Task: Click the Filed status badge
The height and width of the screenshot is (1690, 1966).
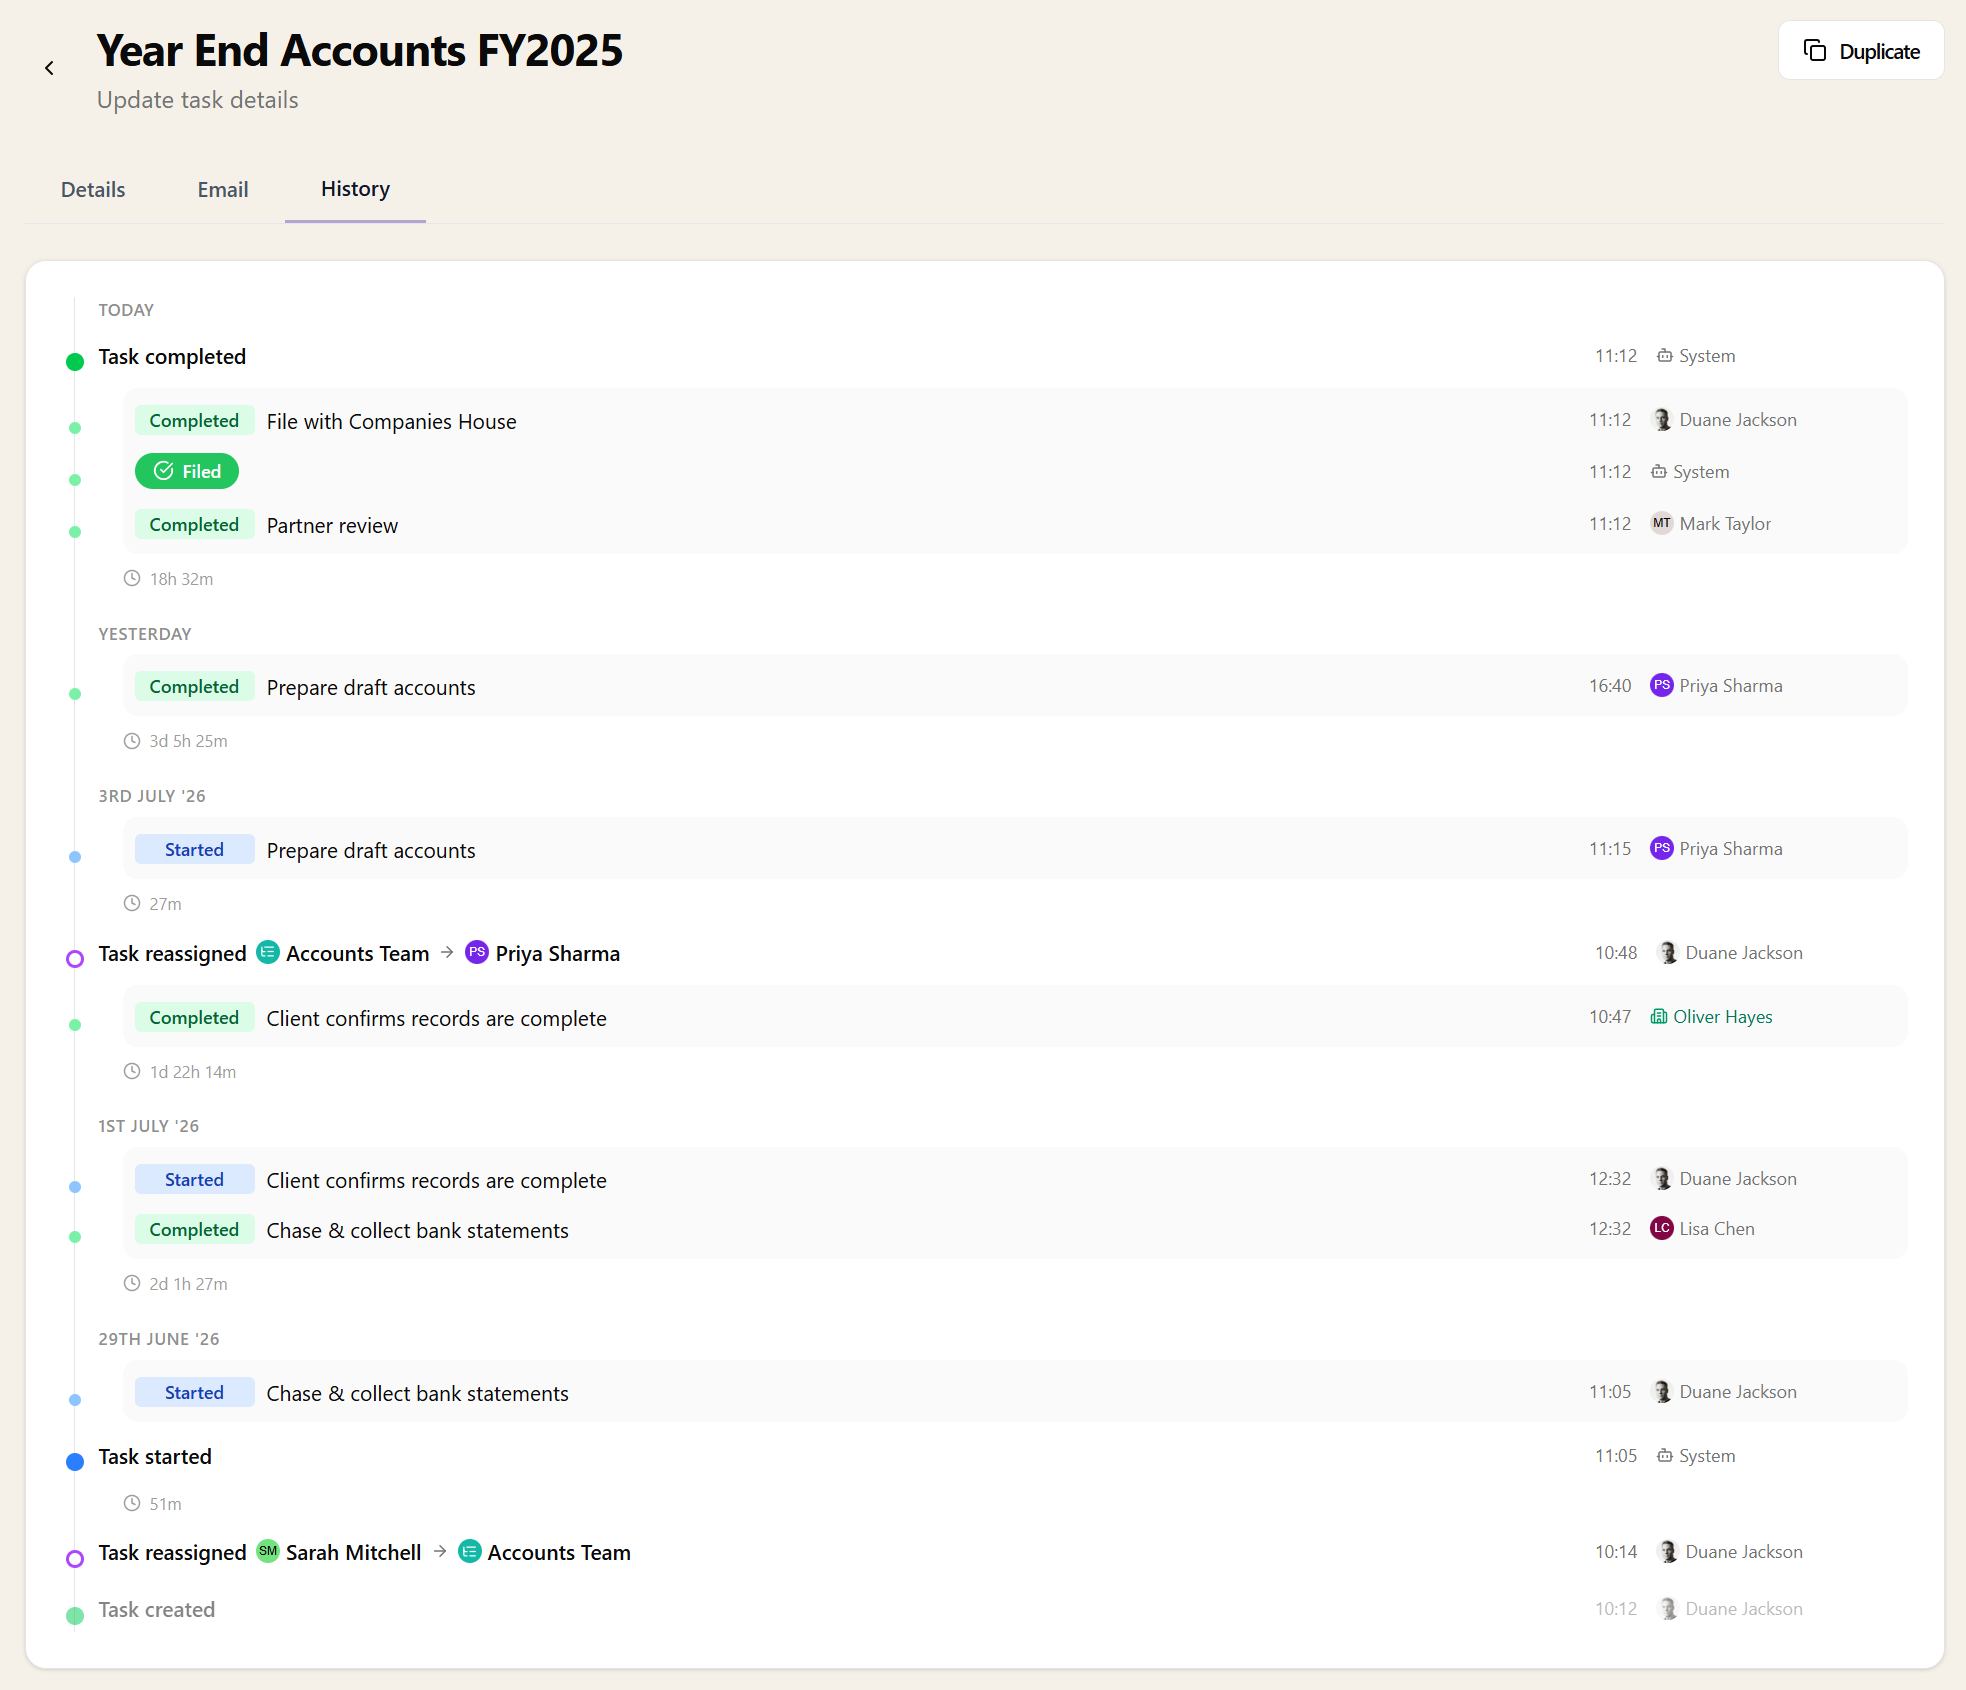Action: pyautogui.click(x=187, y=471)
